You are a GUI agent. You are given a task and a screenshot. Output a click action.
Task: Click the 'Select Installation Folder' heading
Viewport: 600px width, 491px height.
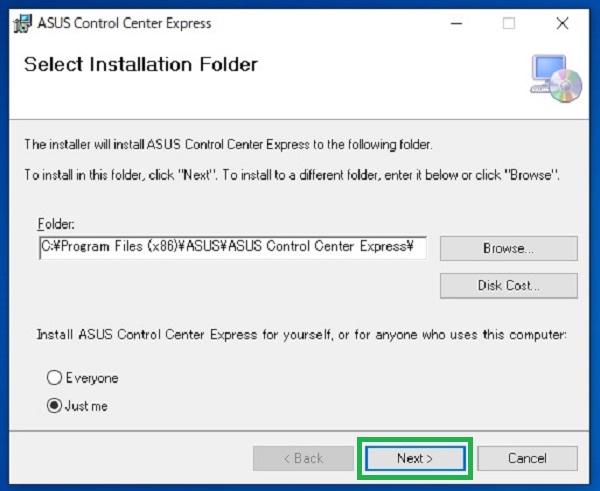pos(141,64)
